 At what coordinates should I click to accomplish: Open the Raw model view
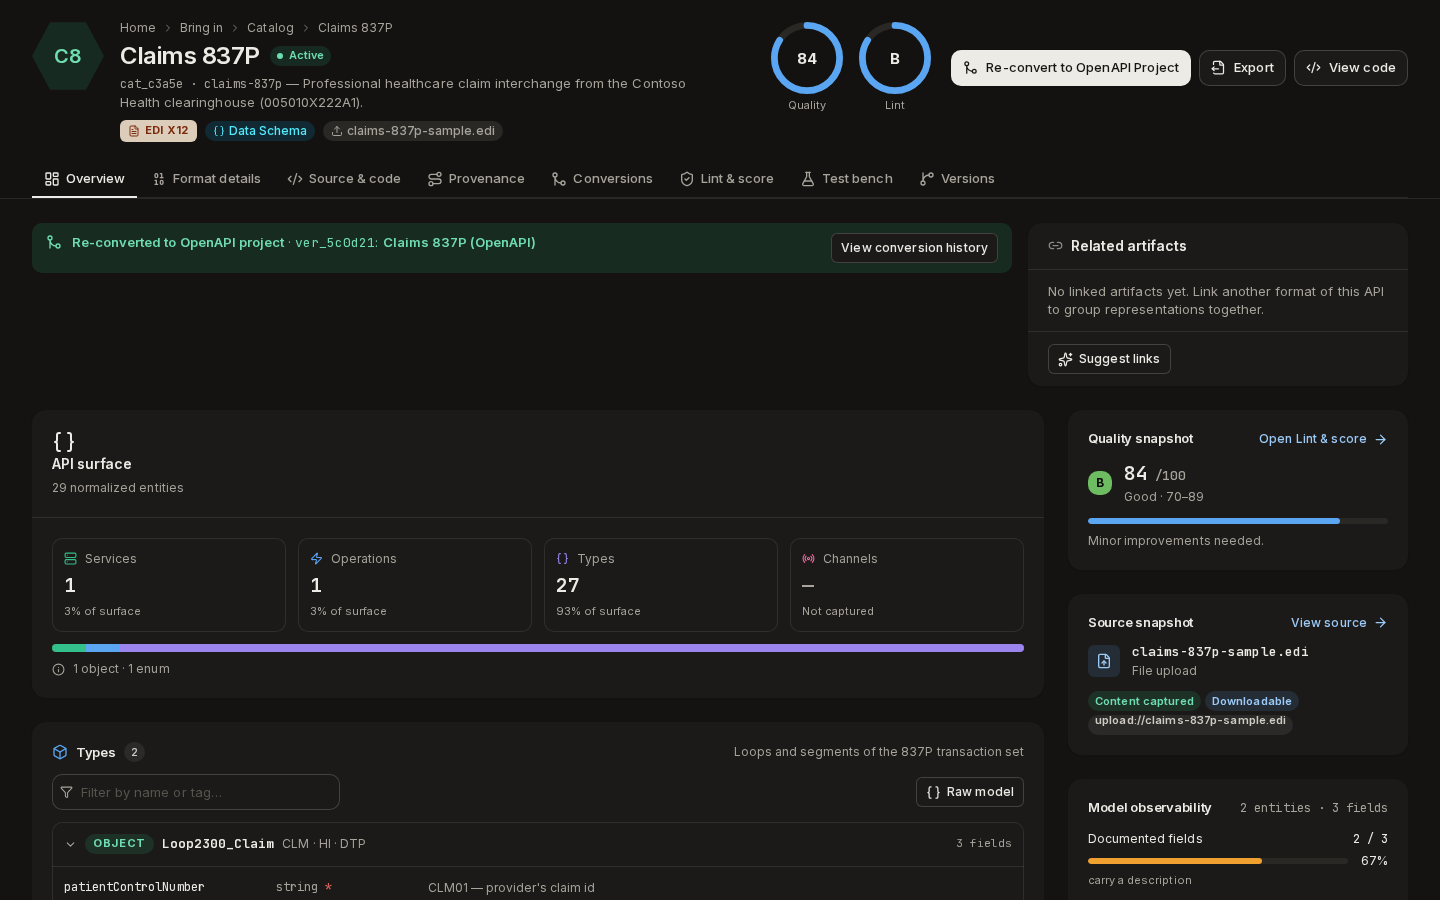pos(970,792)
